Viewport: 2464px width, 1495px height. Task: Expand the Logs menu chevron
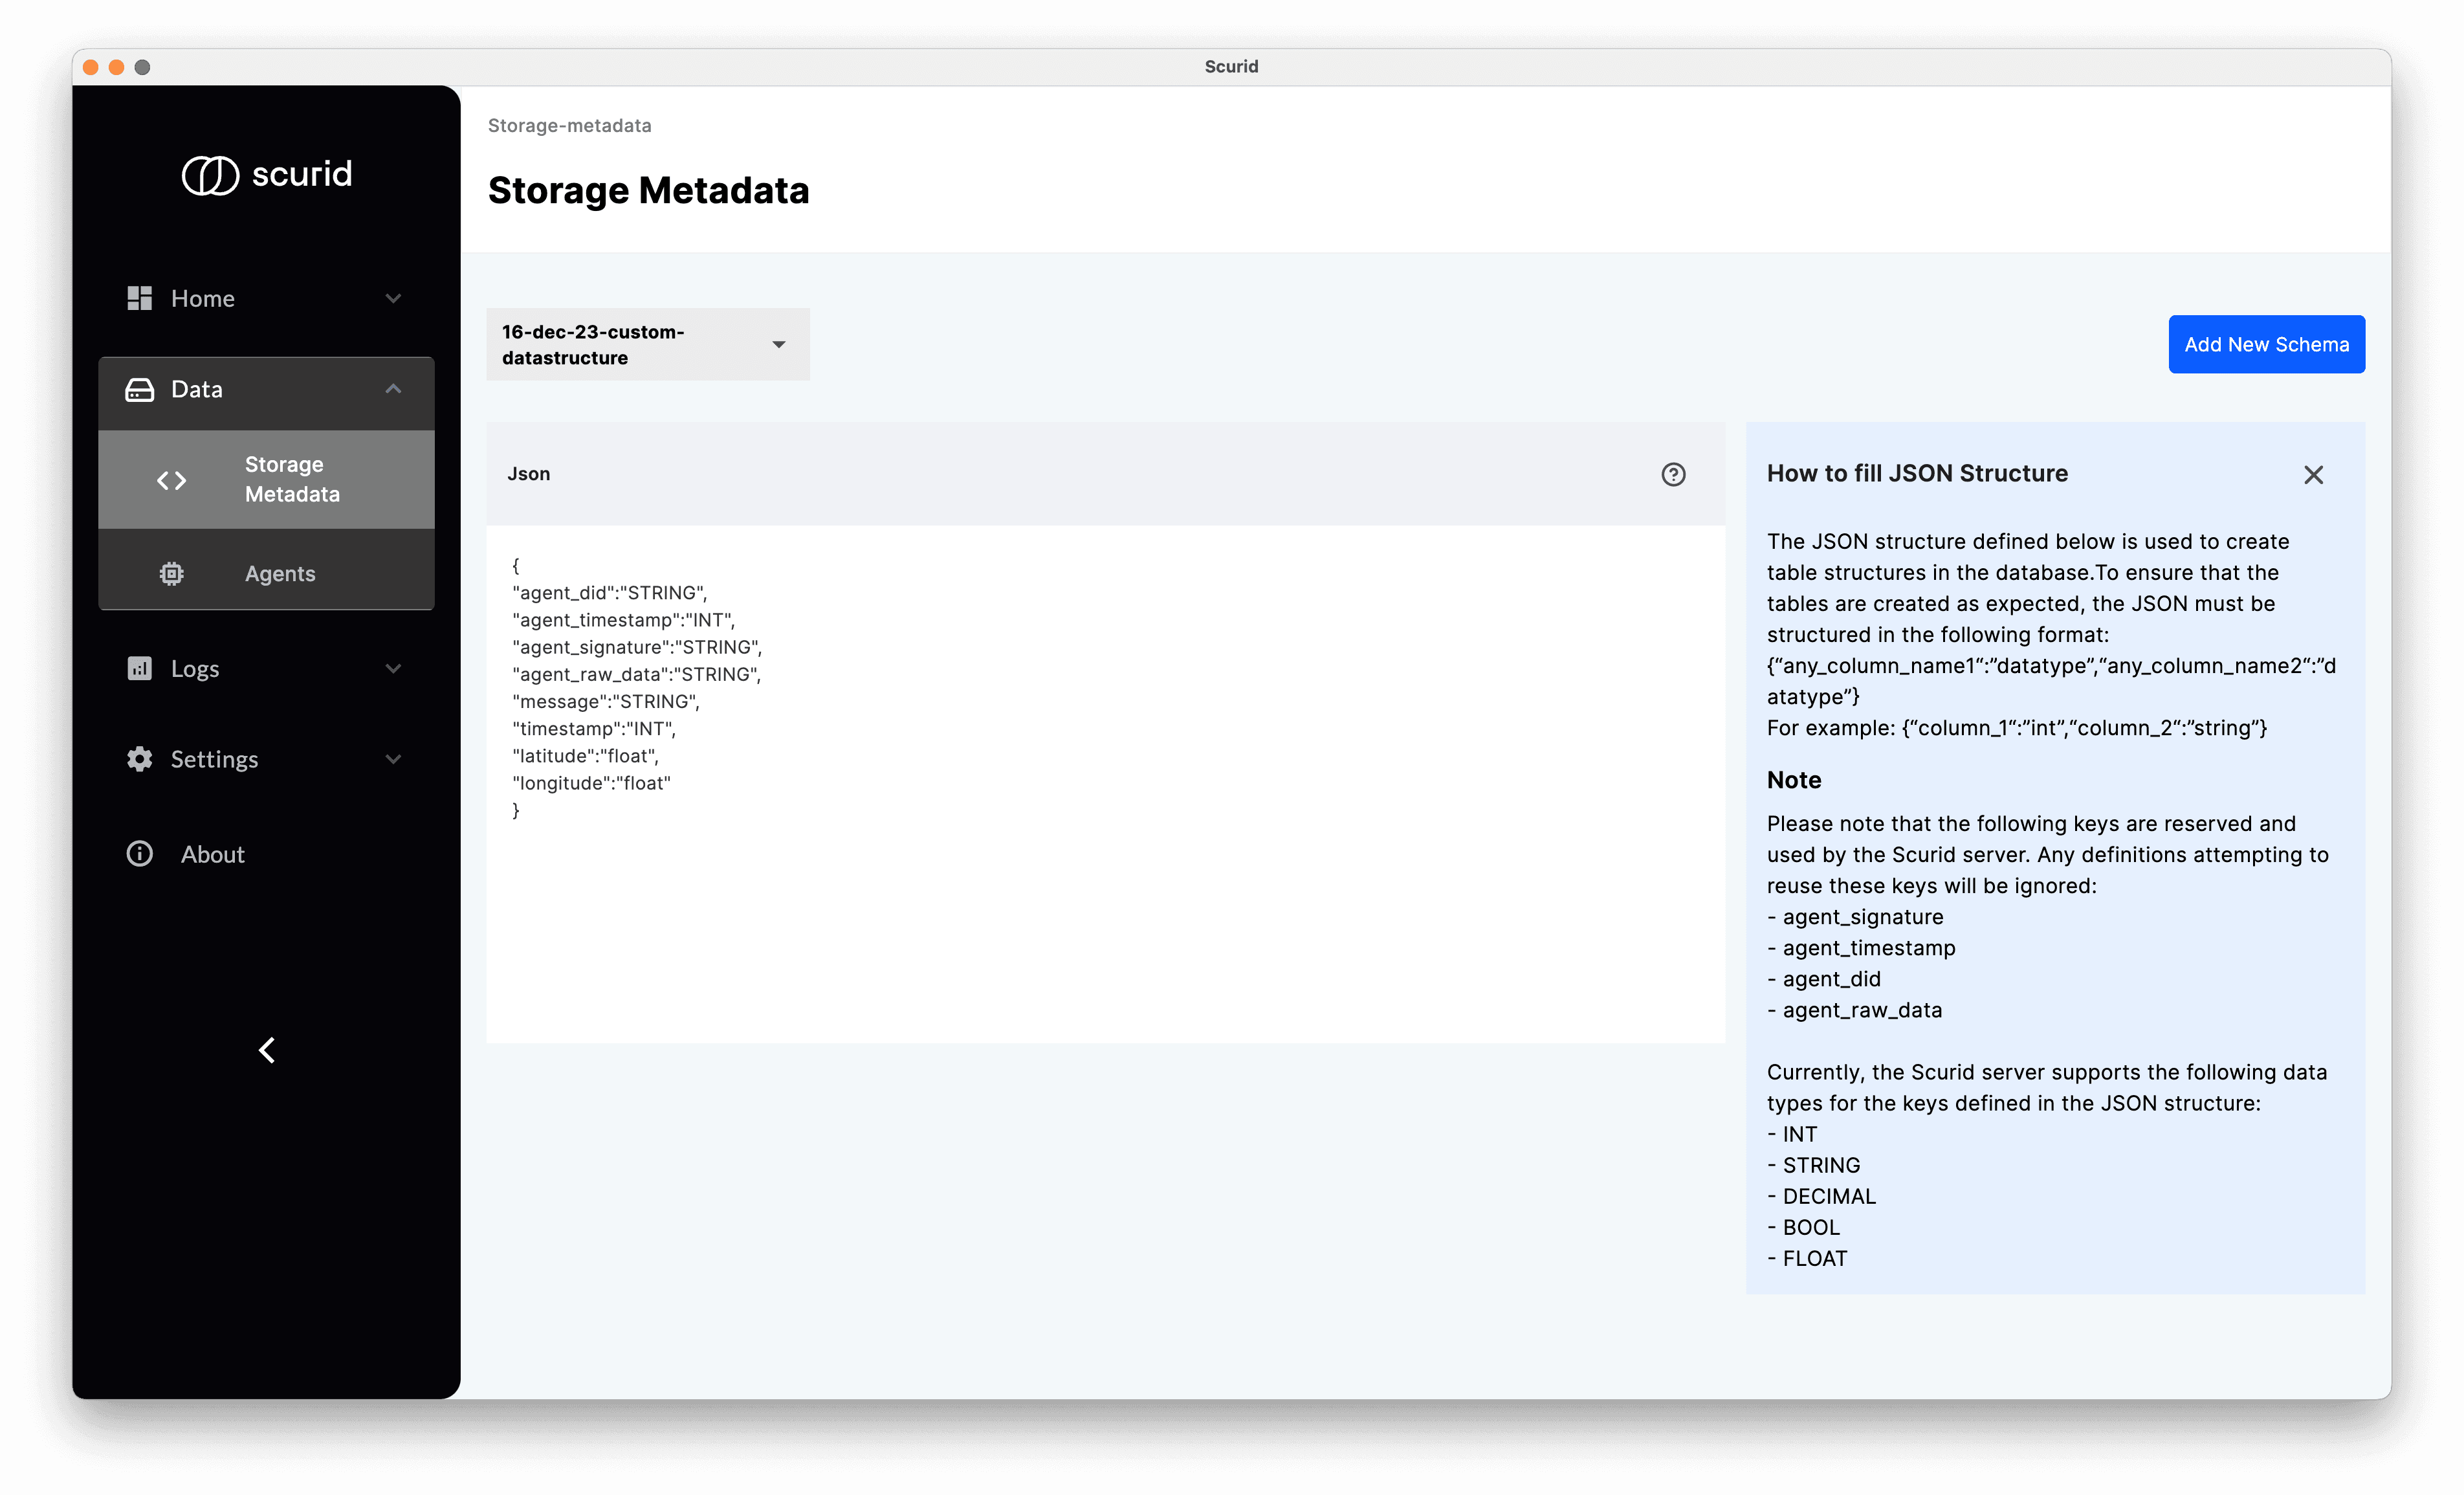click(x=393, y=668)
